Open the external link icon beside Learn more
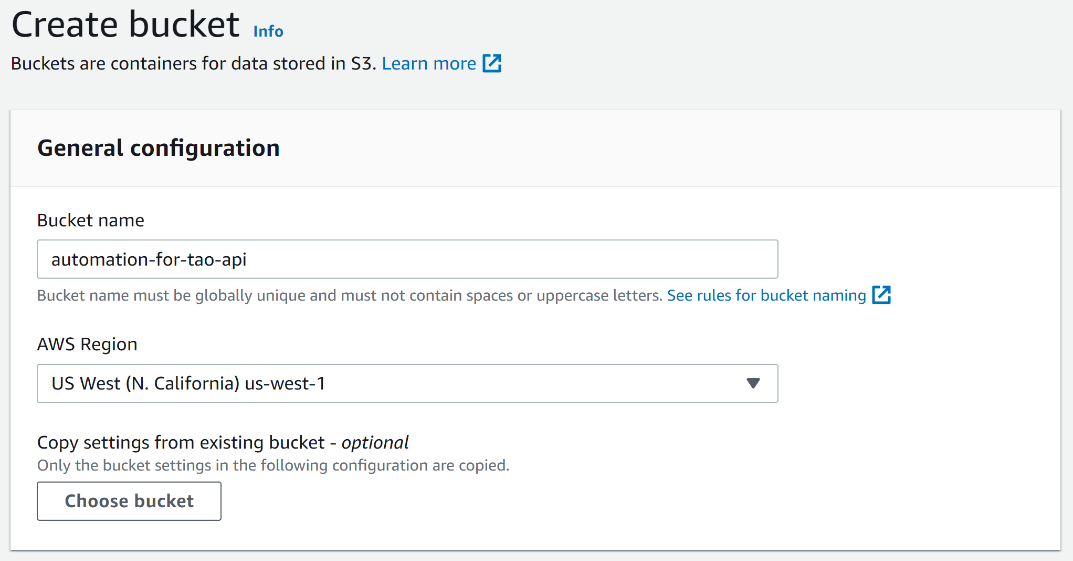 coord(492,64)
